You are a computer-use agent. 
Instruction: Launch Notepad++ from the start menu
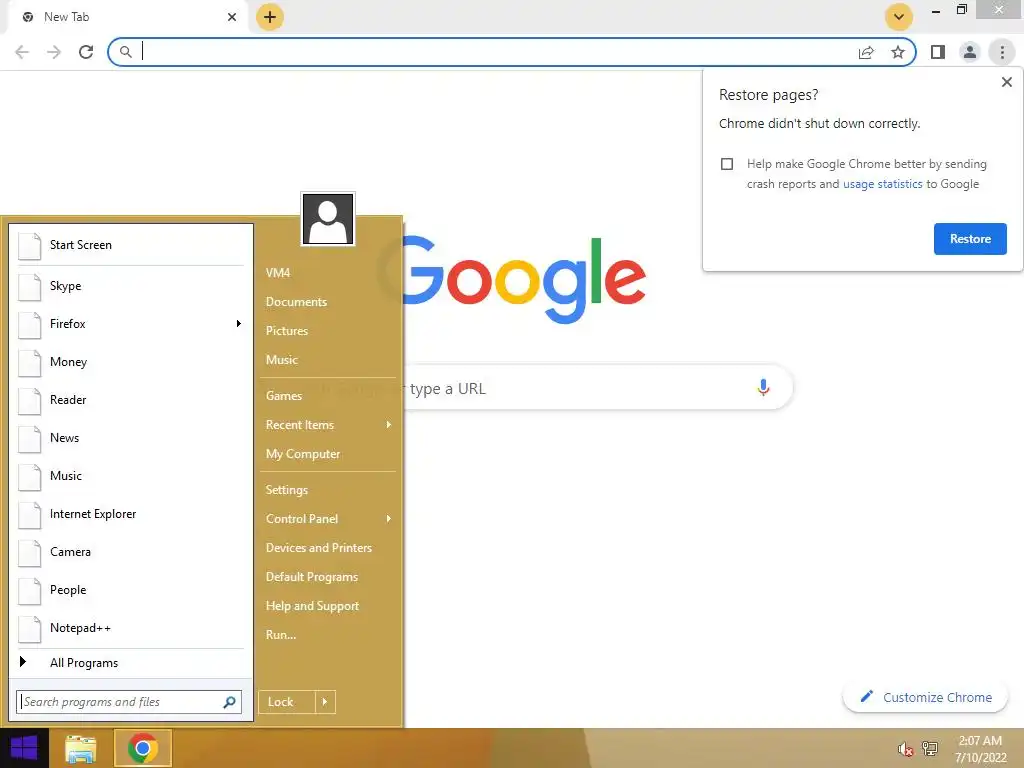pos(131,628)
